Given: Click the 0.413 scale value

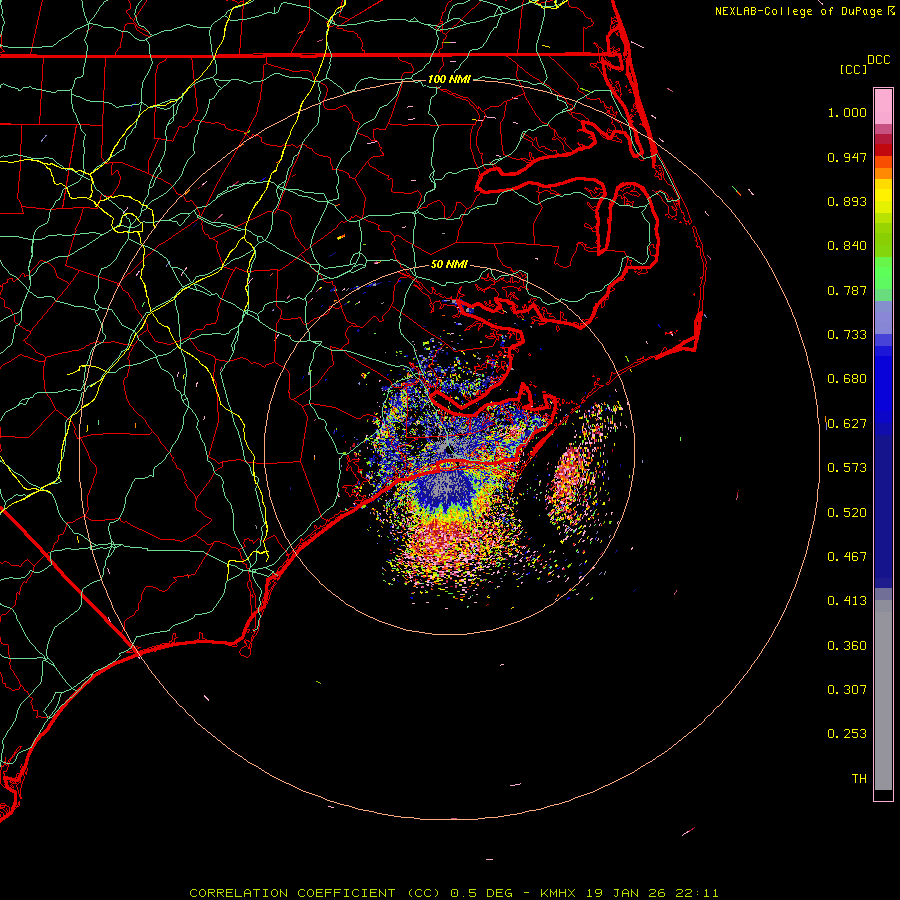Looking at the screenshot, I should [847, 601].
